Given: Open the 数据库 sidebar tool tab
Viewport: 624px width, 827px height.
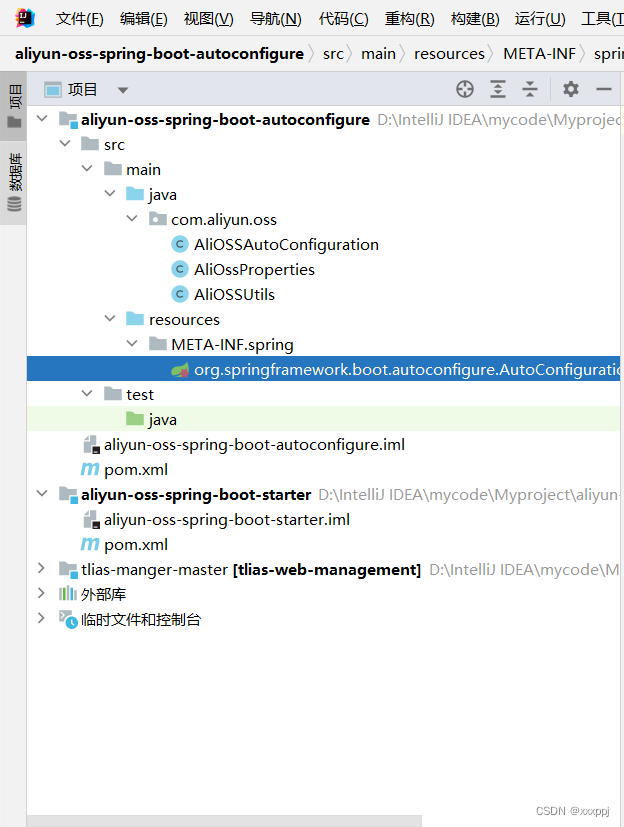Looking at the screenshot, I should pos(14,182).
